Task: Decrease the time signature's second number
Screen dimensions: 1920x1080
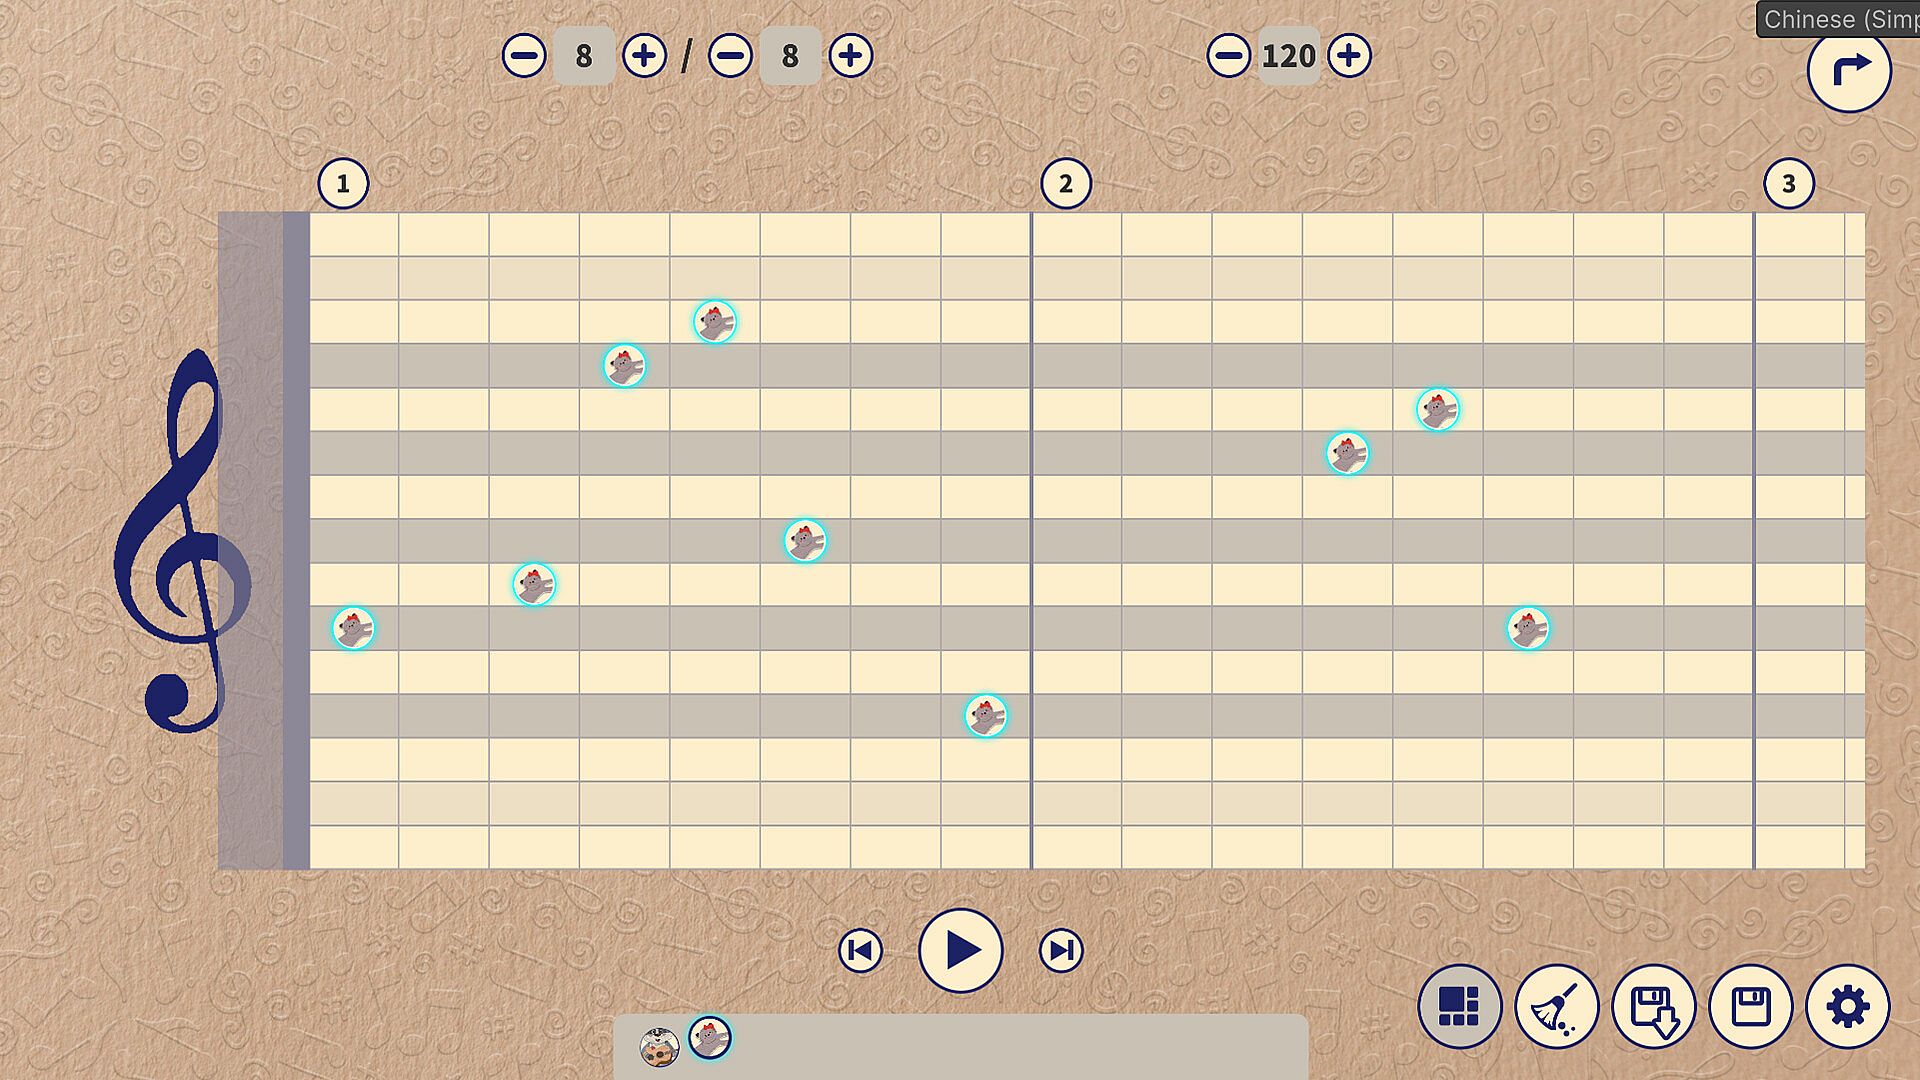Action: [x=730, y=55]
